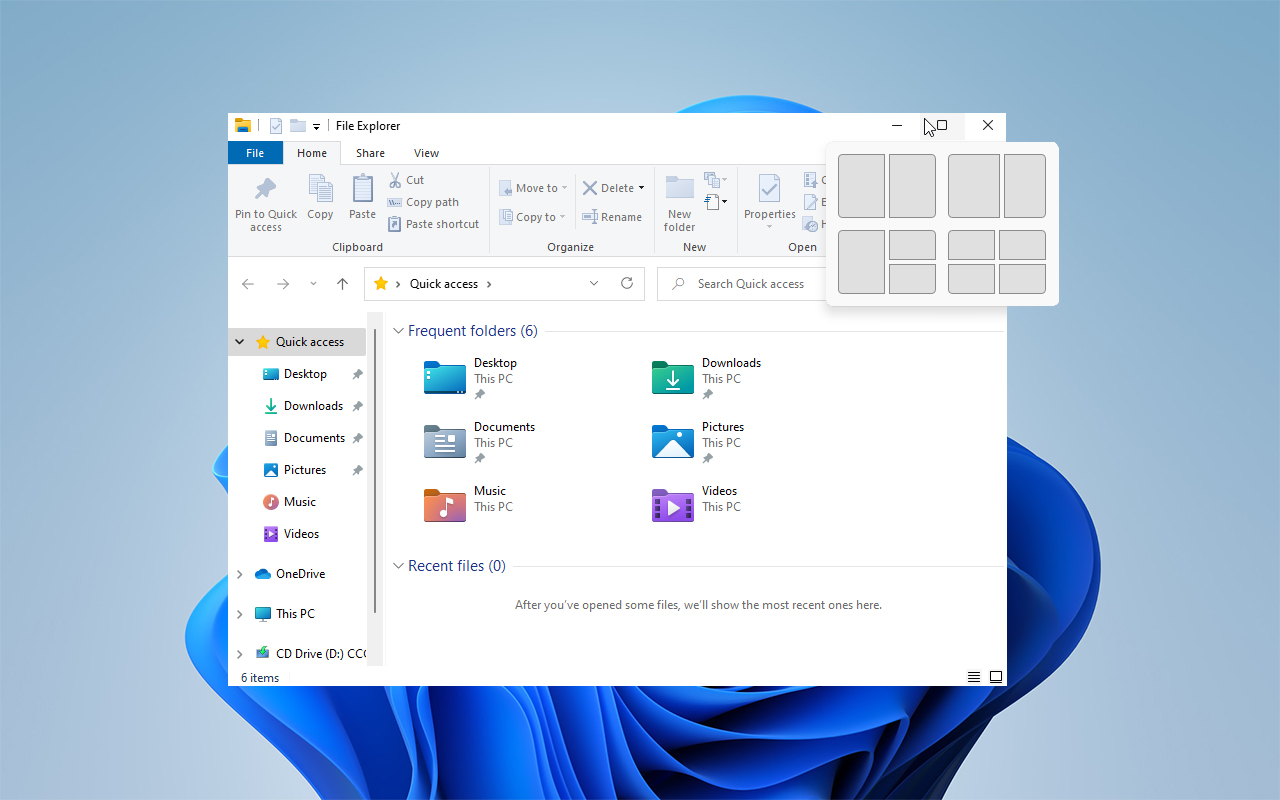Snap to tall left zone of three-zone layout
Screen dimensions: 1280x800
861,262
